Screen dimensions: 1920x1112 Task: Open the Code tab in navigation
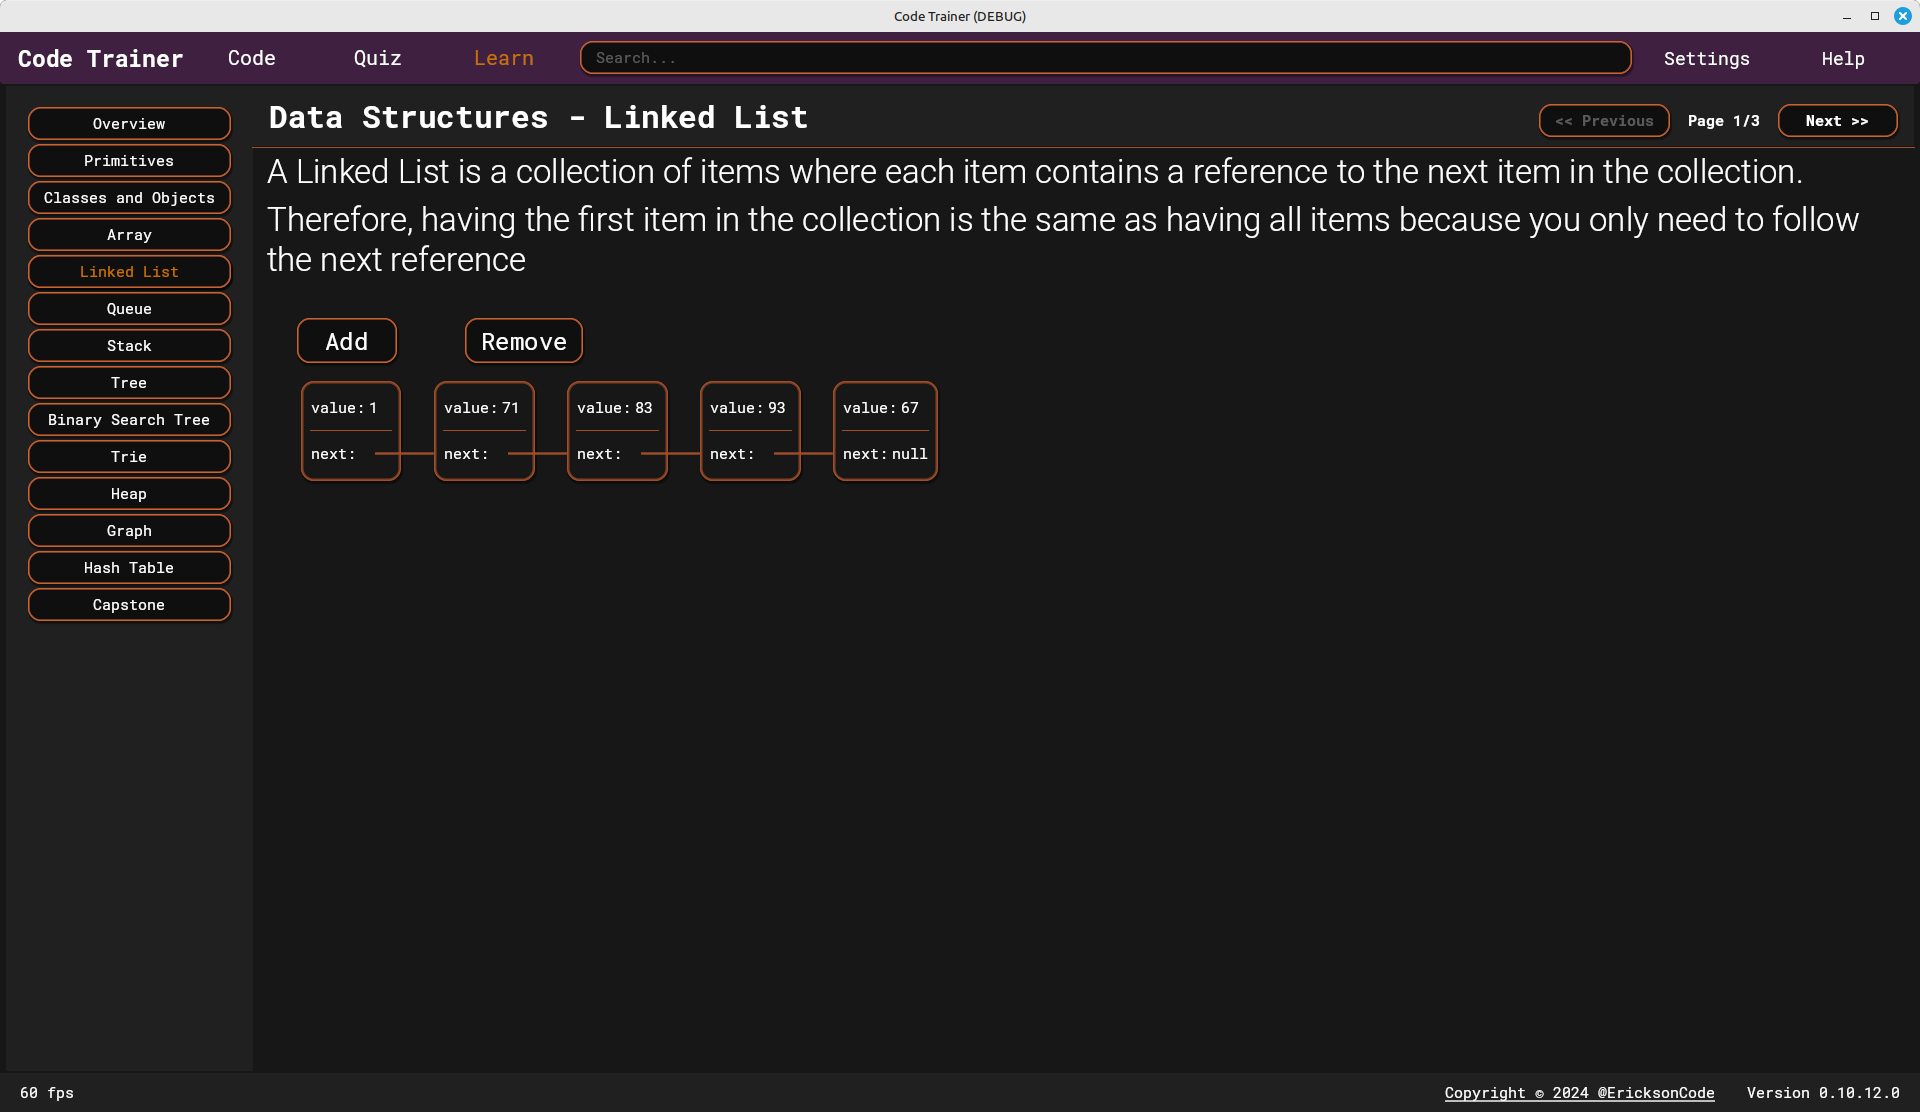[251, 57]
